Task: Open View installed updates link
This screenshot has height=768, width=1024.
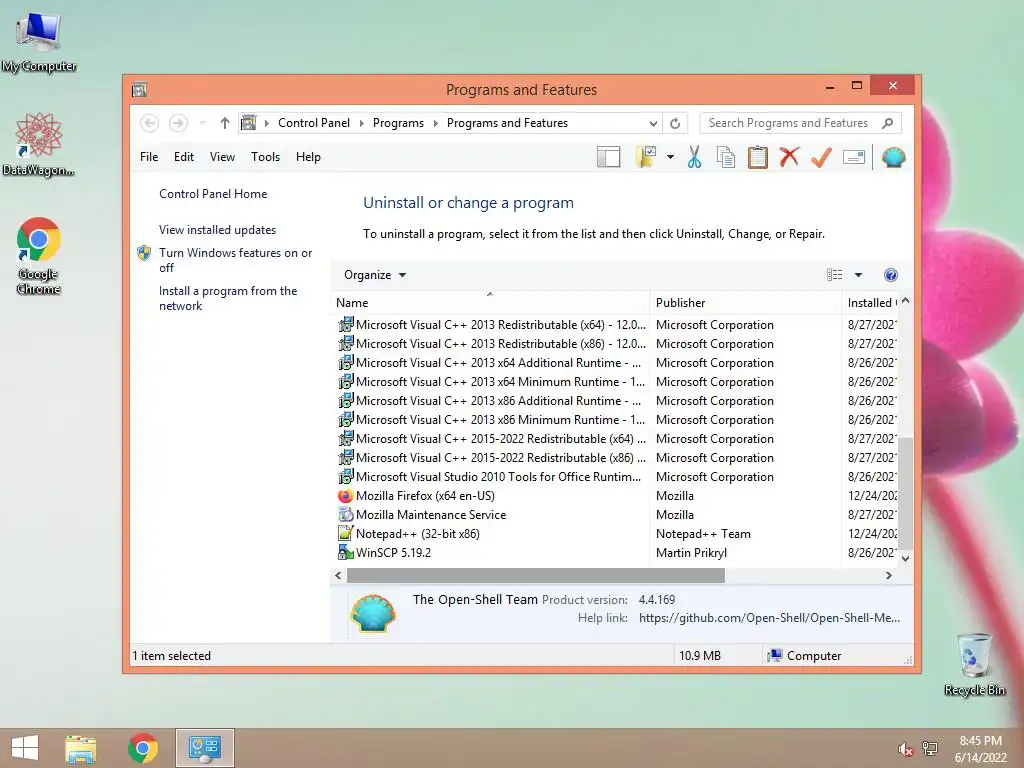Action: pyautogui.click(x=217, y=230)
